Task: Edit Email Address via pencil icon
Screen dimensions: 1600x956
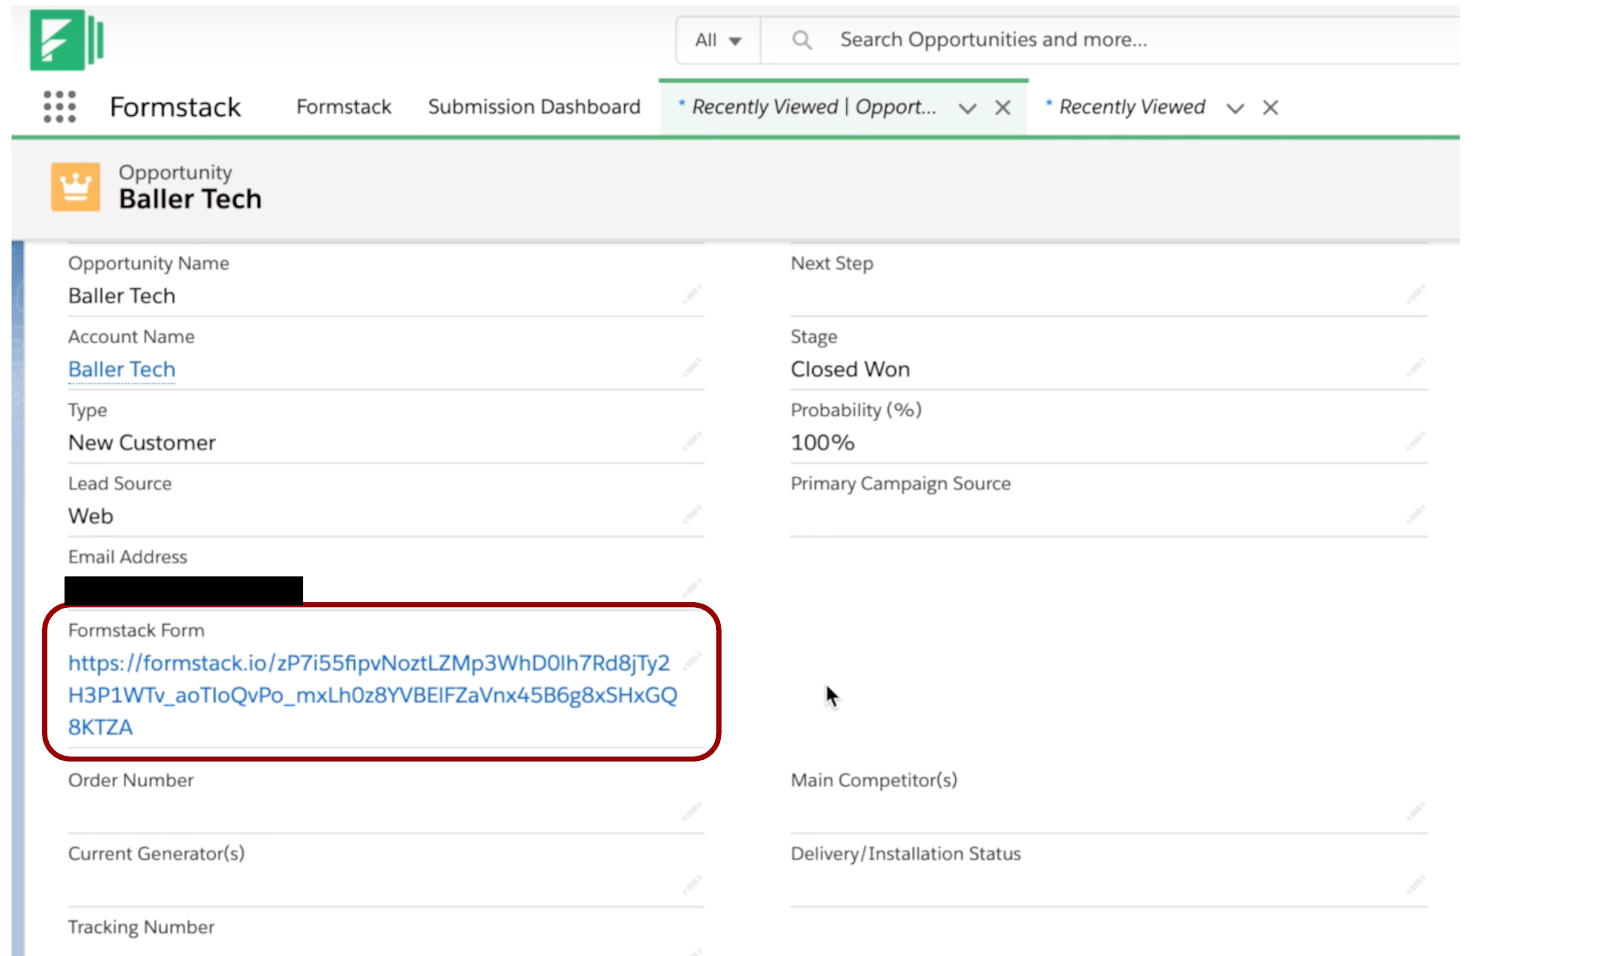Action: click(692, 586)
